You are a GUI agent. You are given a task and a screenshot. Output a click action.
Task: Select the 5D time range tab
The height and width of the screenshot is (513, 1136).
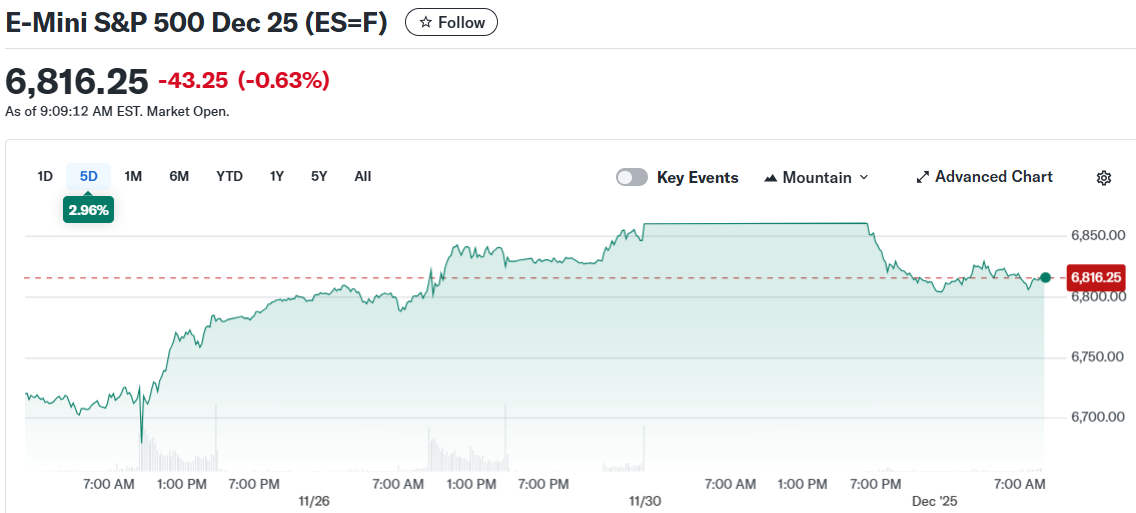pos(89,176)
